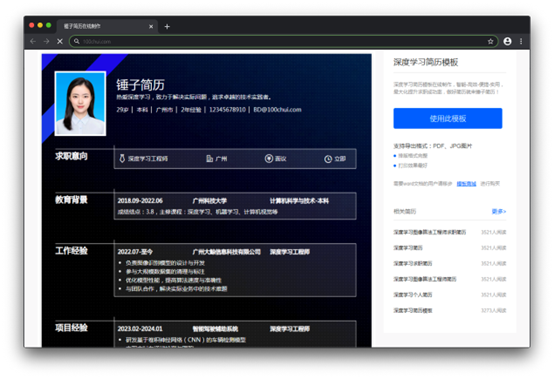Click the 使用此模板 blue button
554x379 pixels.
[x=448, y=118]
